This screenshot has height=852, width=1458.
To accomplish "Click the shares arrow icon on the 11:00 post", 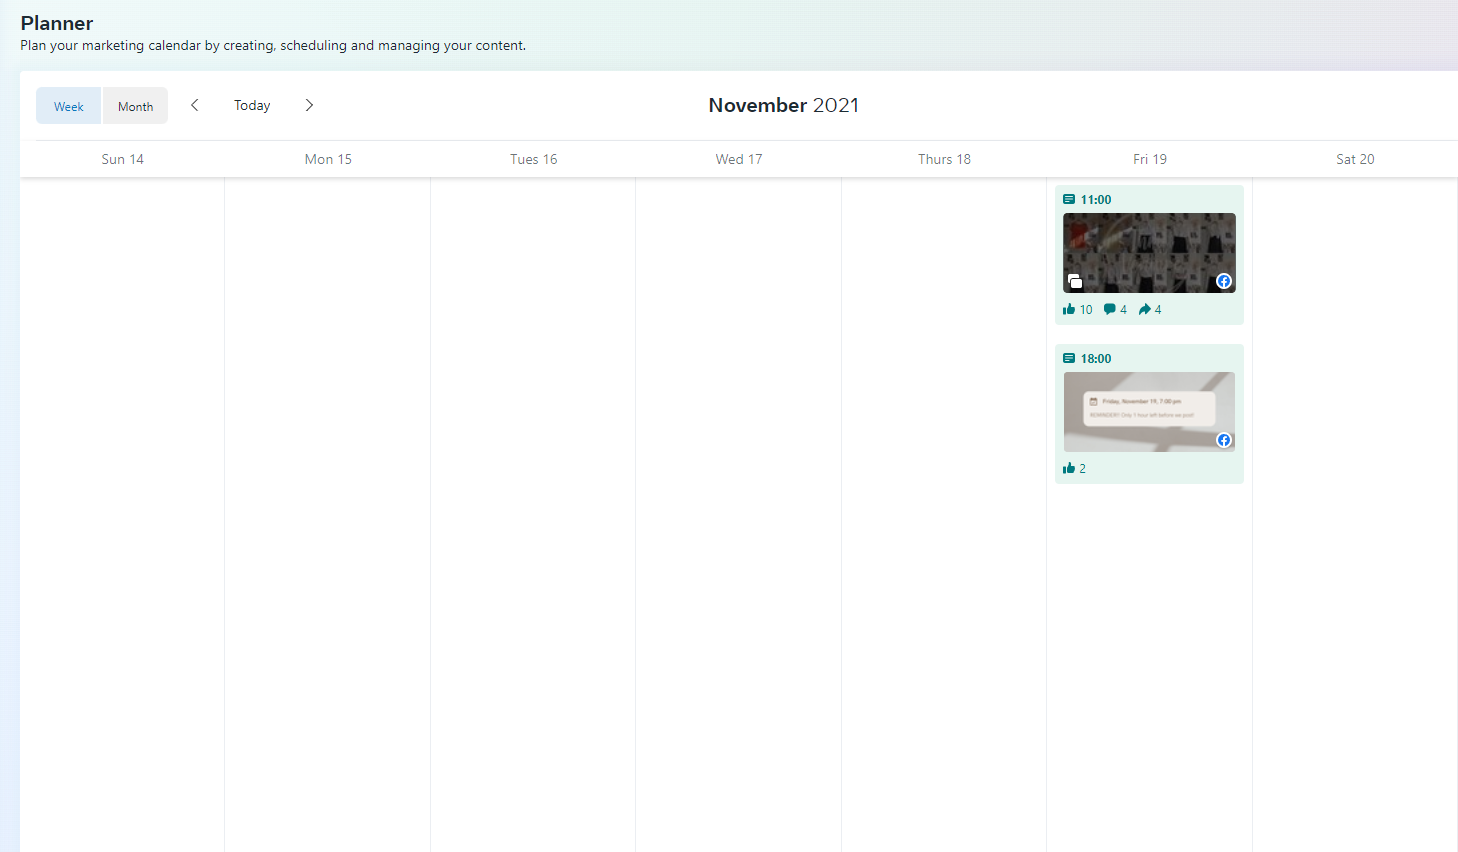I will (x=1145, y=309).
